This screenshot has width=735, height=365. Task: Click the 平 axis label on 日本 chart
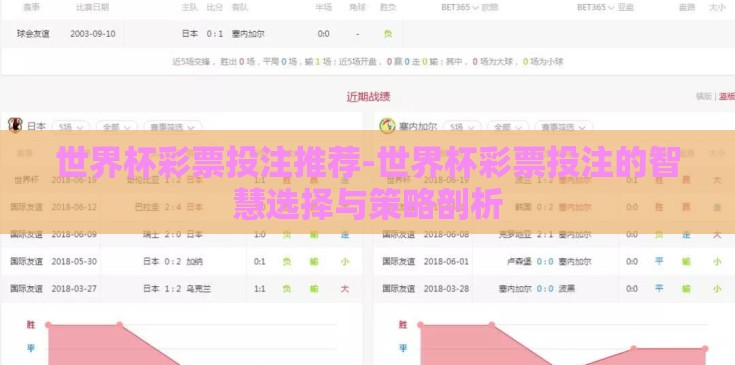pyautogui.click(x=30, y=348)
